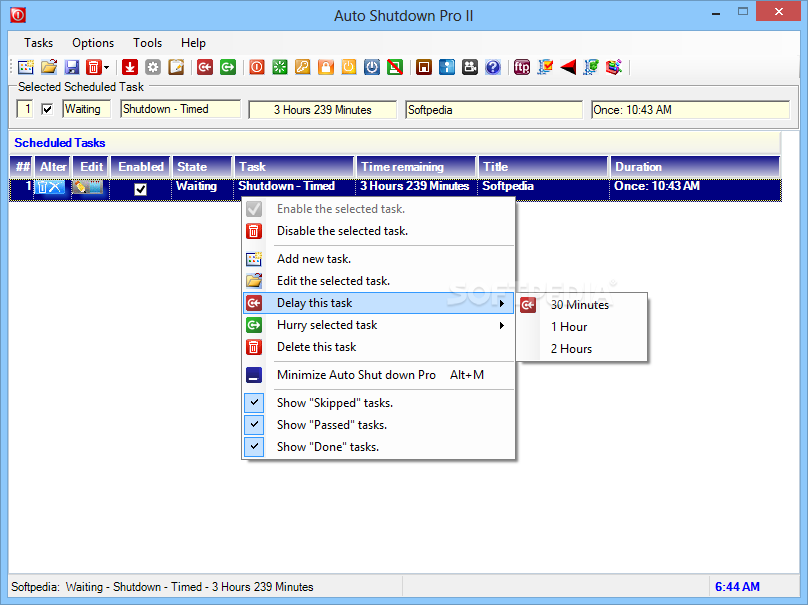Viewport: 808px width, 605px height.
Task: Click the blue question mark help icon
Action: pos(493,68)
